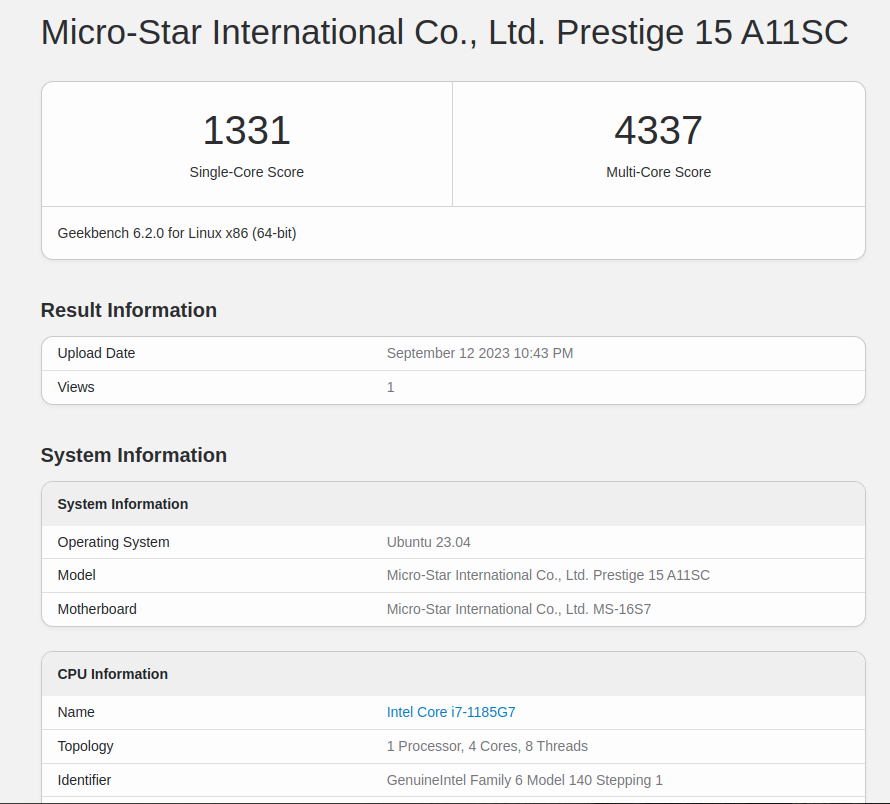Open the Intel Core i7-1185G7 processor link
This screenshot has height=804, width=890.
451,712
